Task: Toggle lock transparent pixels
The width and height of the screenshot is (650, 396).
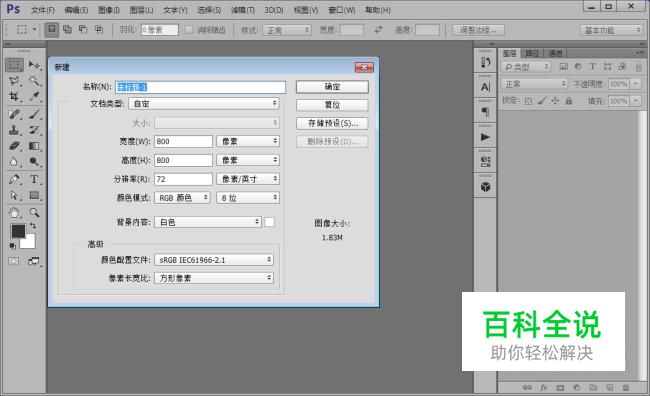Action: click(528, 101)
